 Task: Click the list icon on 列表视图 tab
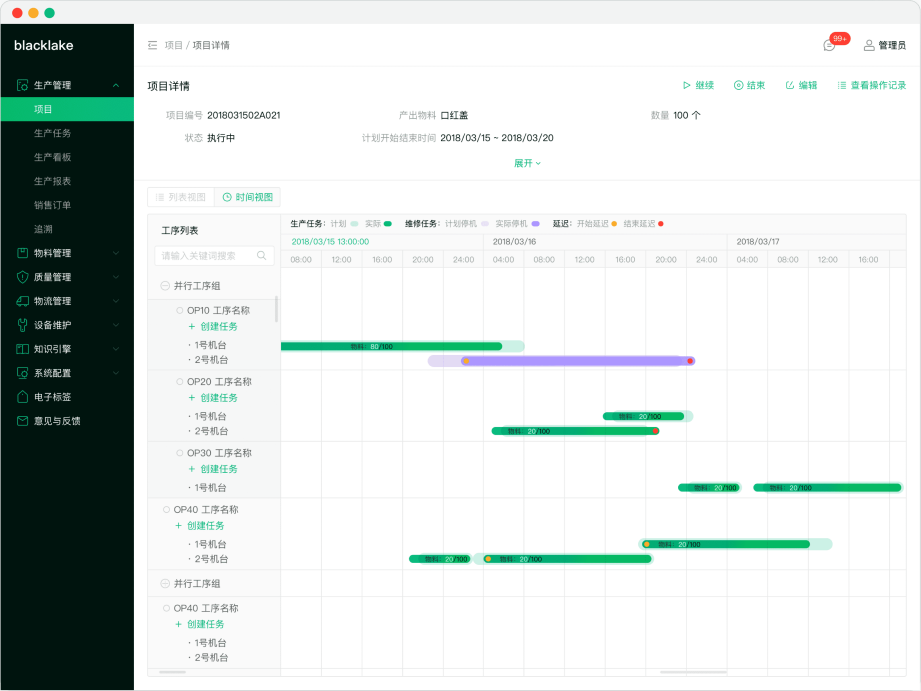click(160, 197)
